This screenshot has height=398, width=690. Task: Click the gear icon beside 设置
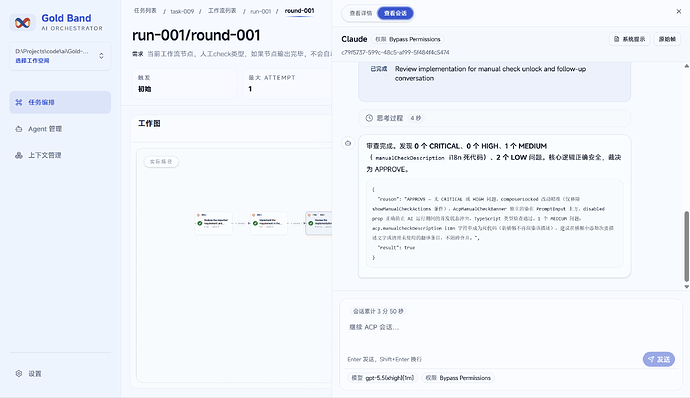tap(19, 373)
